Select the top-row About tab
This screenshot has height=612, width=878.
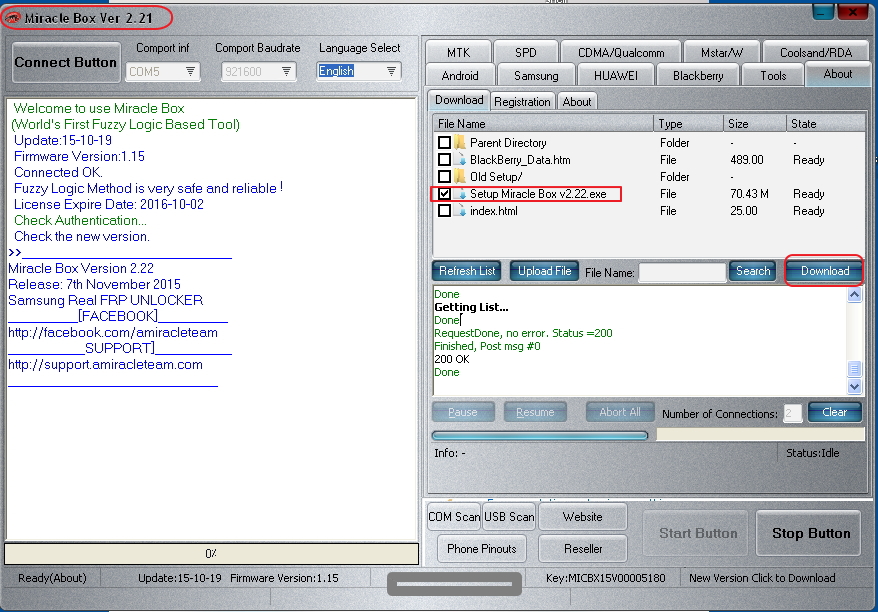click(x=838, y=74)
